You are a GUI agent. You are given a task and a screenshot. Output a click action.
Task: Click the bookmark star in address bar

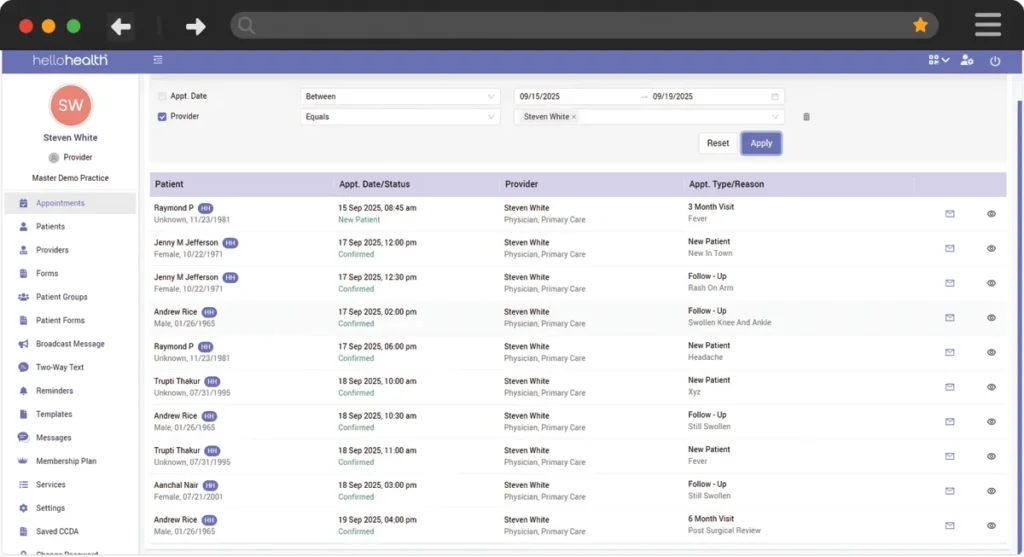920,25
